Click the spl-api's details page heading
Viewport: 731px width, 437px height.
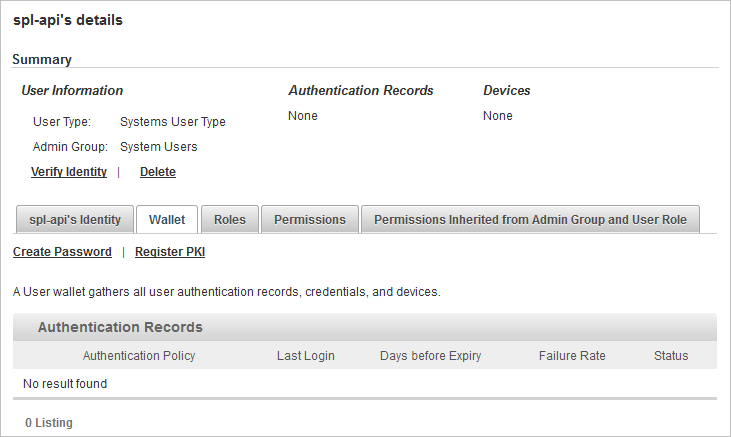68,20
